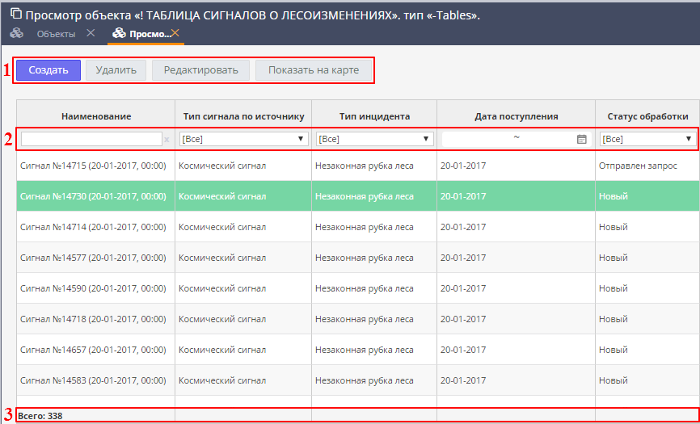
Task: Click the Редактировать button
Action: (x=201, y=70)
